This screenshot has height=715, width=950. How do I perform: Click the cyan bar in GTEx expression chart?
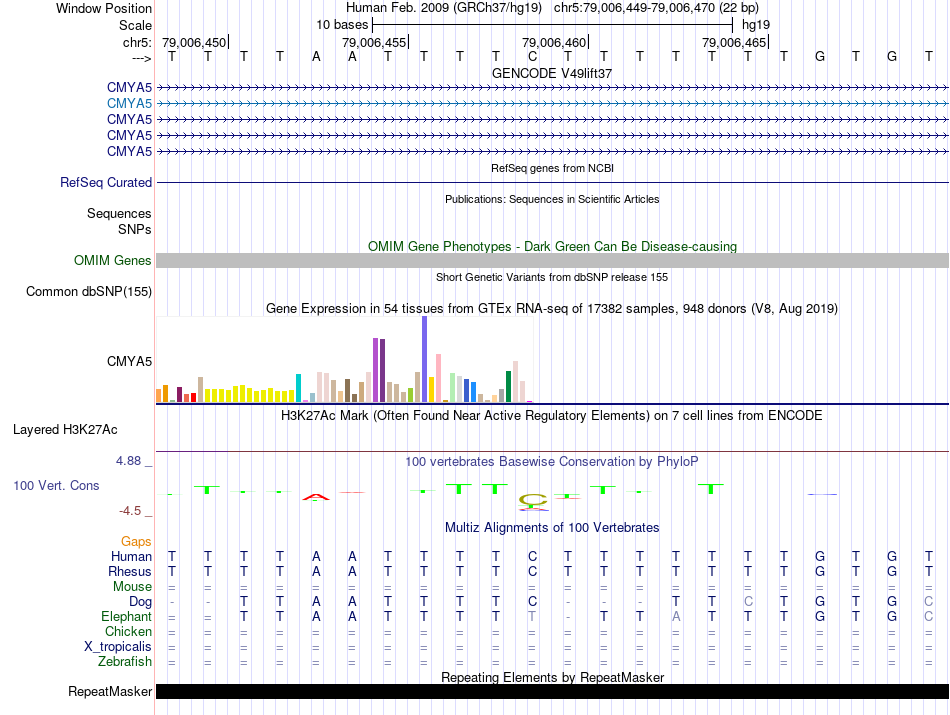point(298,387)
